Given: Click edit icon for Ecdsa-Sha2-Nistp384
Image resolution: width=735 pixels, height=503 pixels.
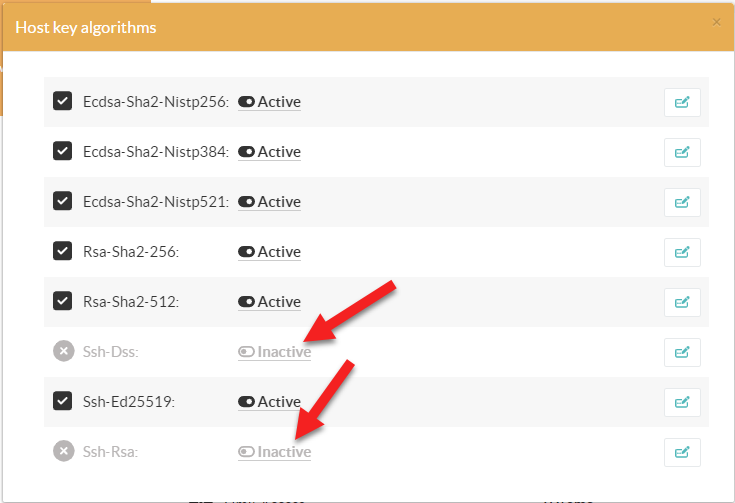Looking at the screenshot, I should coord(682,152).
